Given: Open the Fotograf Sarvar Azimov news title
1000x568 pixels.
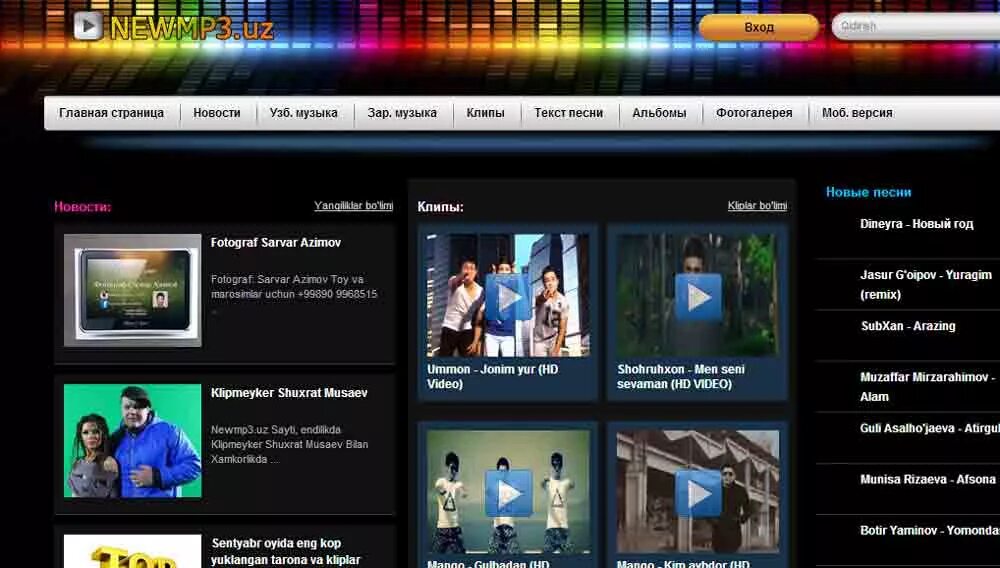Looking at the screenshot, I should [x=276, y=242].
